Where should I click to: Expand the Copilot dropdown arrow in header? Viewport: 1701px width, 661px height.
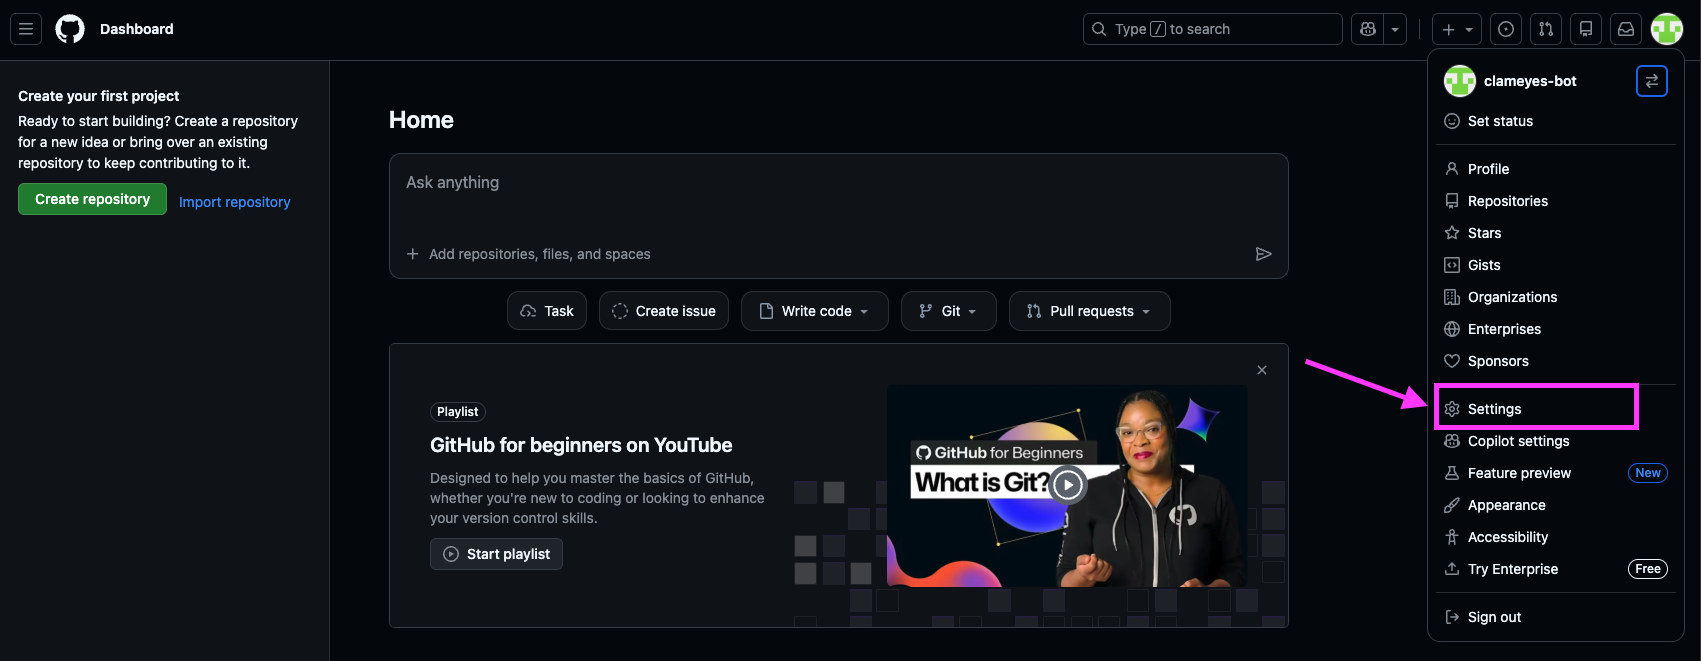coord(1395,29)
